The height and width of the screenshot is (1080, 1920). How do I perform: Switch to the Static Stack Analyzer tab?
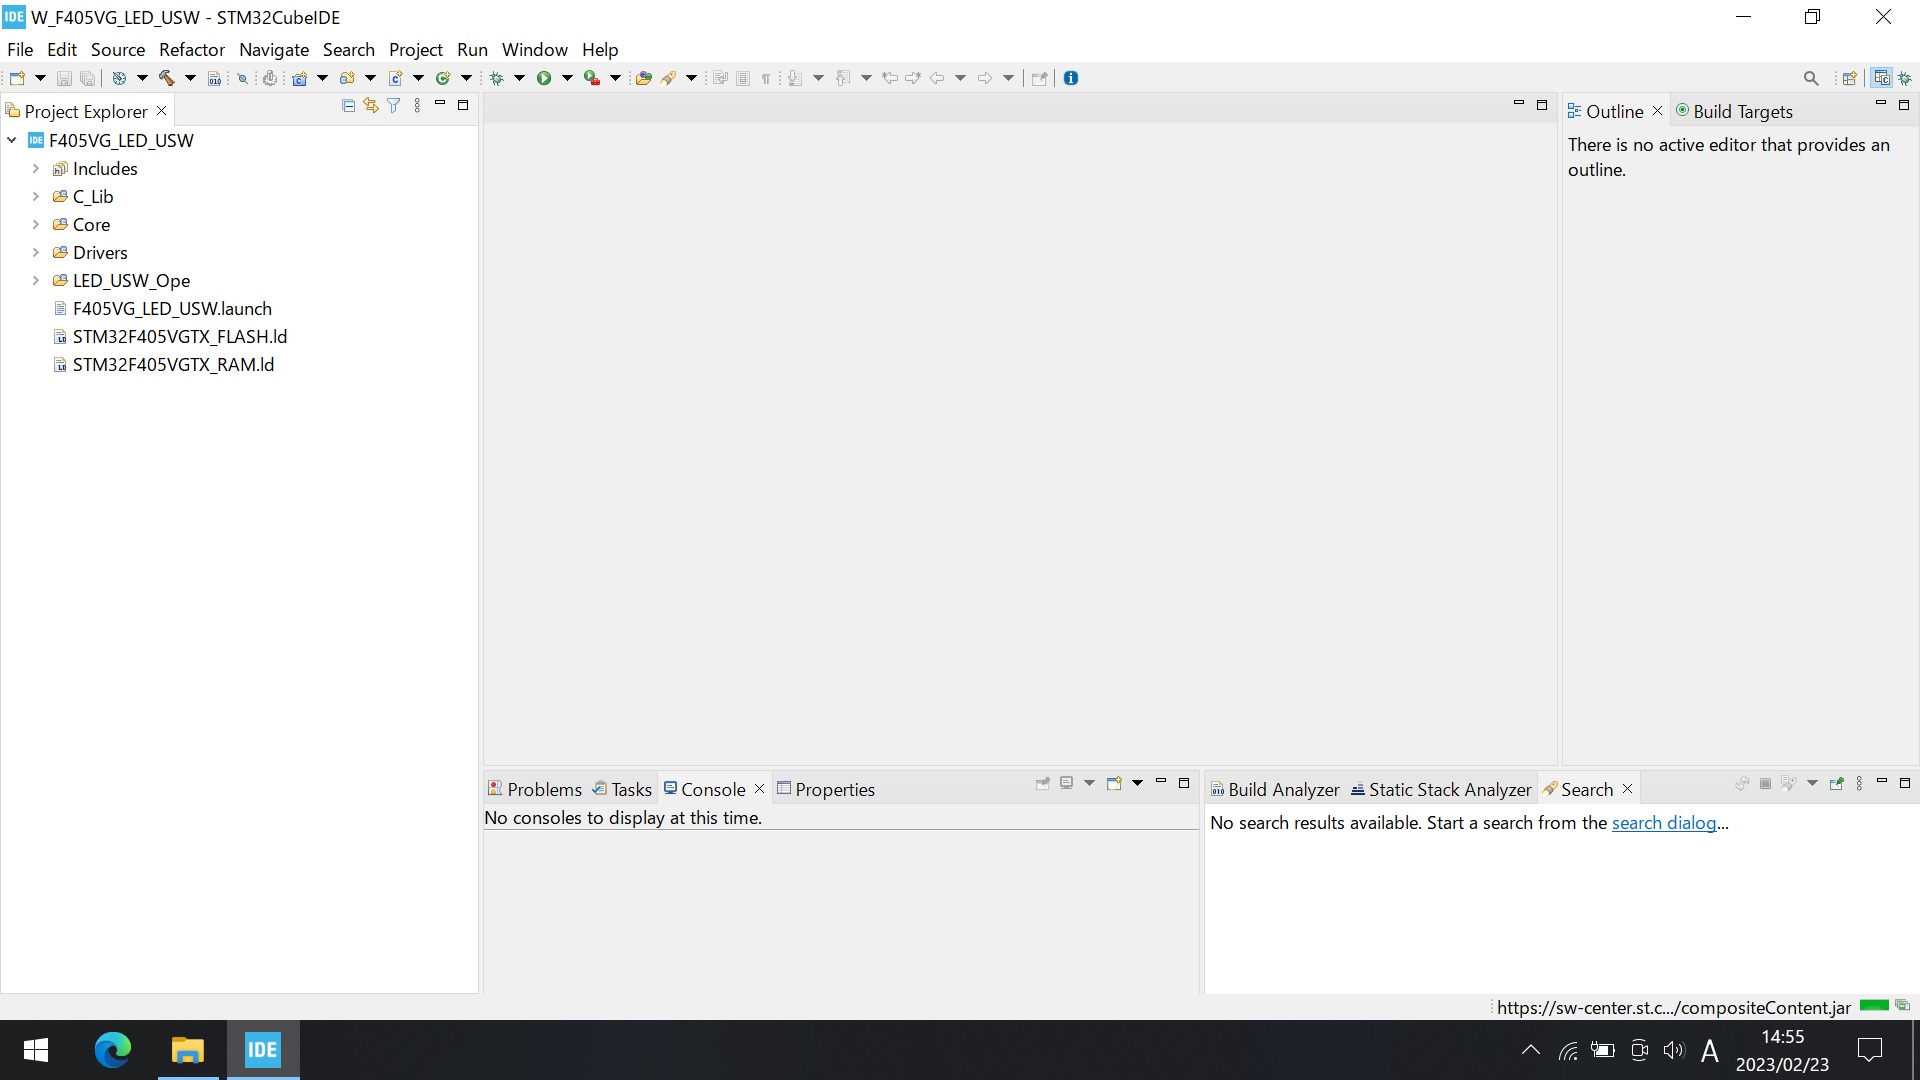coord(1441,789)
